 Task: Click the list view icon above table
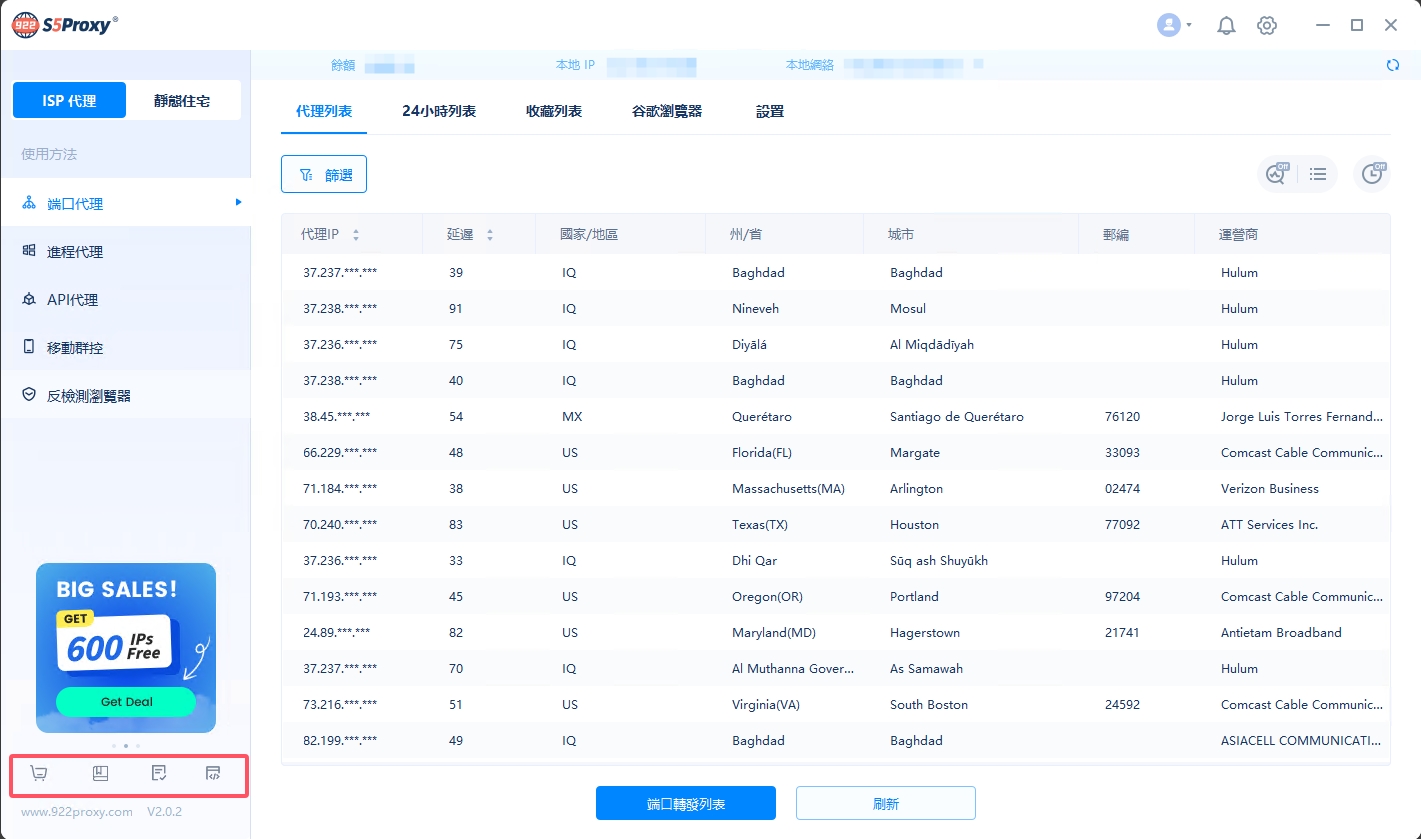[1318, 174]
